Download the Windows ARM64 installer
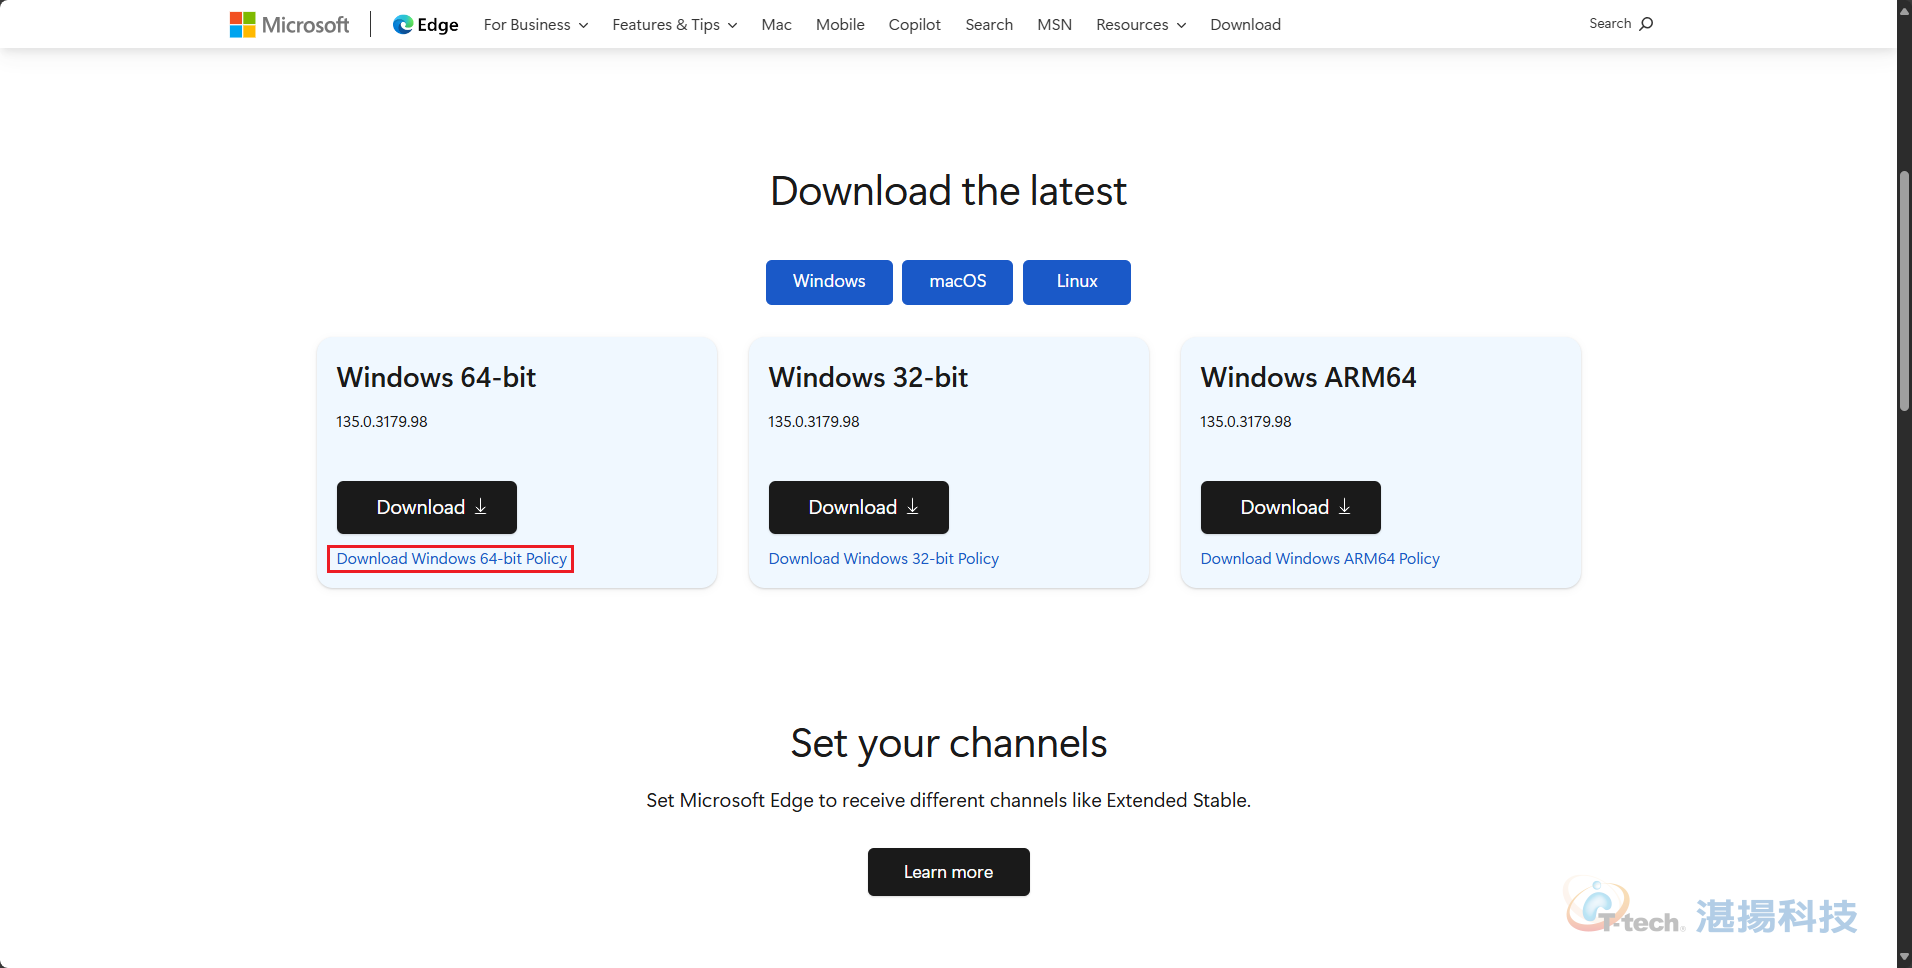 click(1291, 507)
